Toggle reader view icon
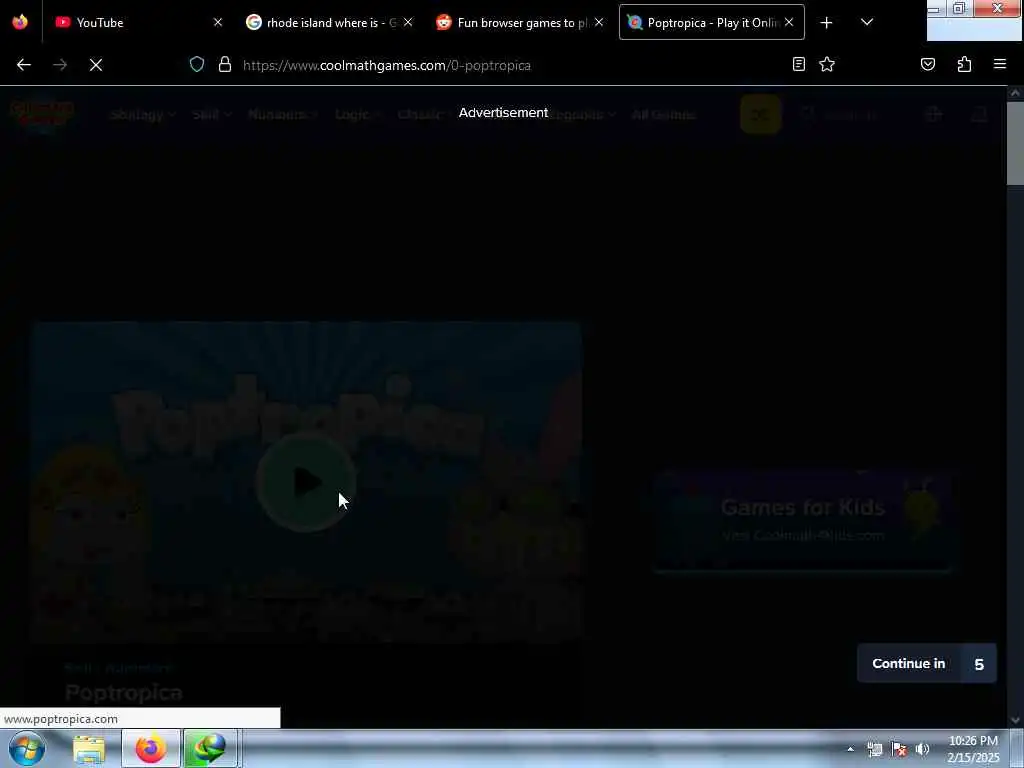Image resolution: width=1024 pixels, height=768 pixels. pyautogui.click(x=799, y=64)
